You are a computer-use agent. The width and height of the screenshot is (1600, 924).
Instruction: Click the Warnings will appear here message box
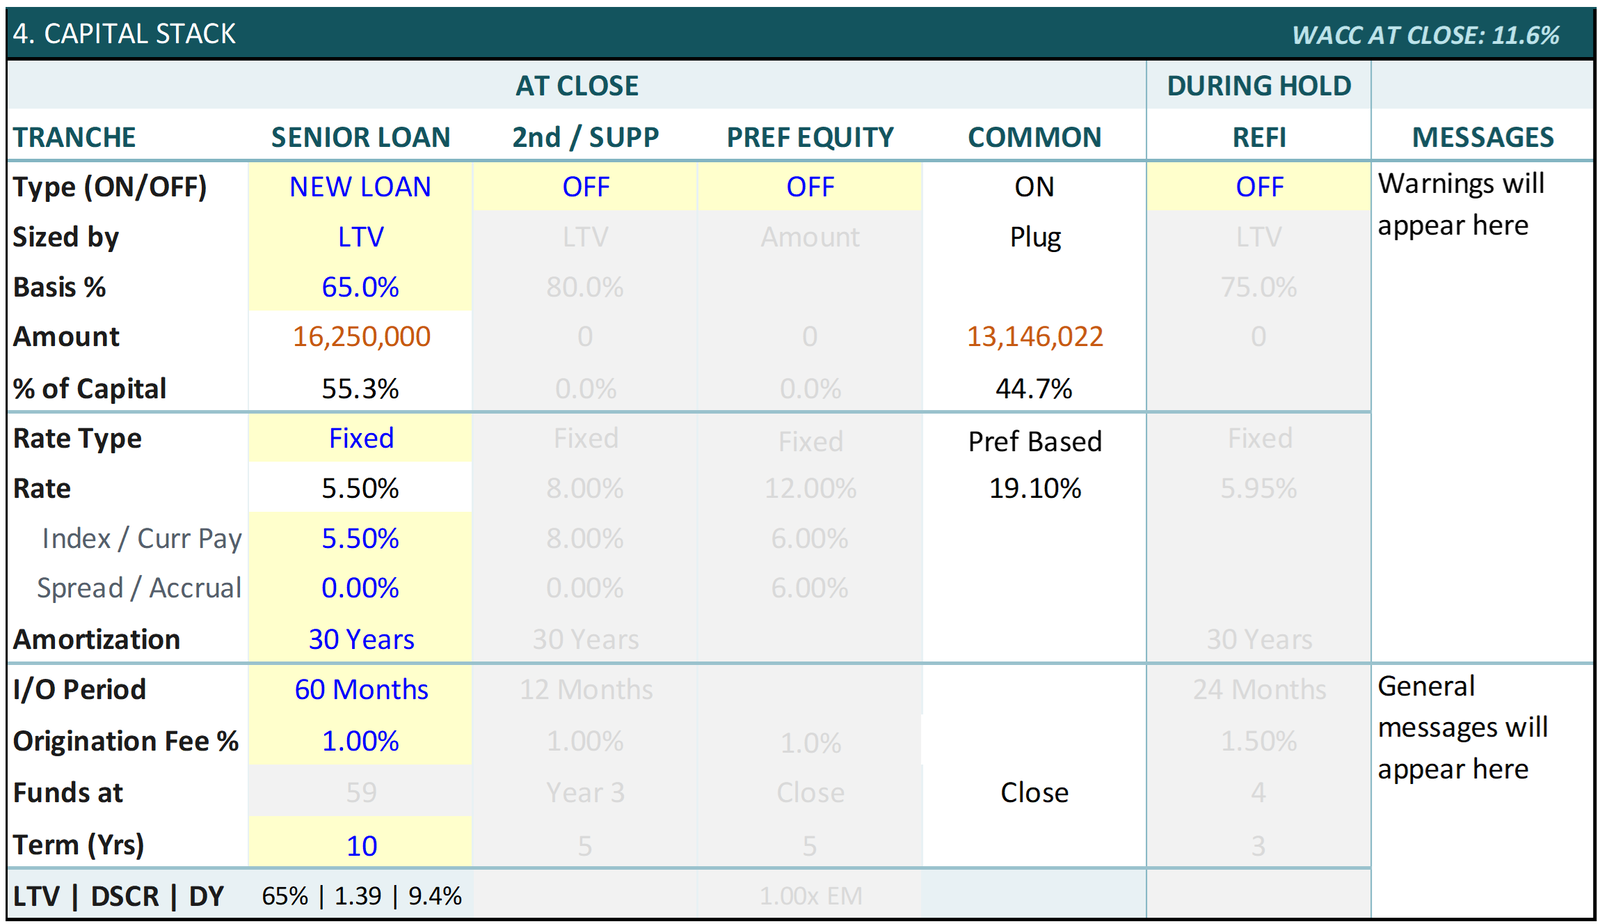click(1482, 411)
